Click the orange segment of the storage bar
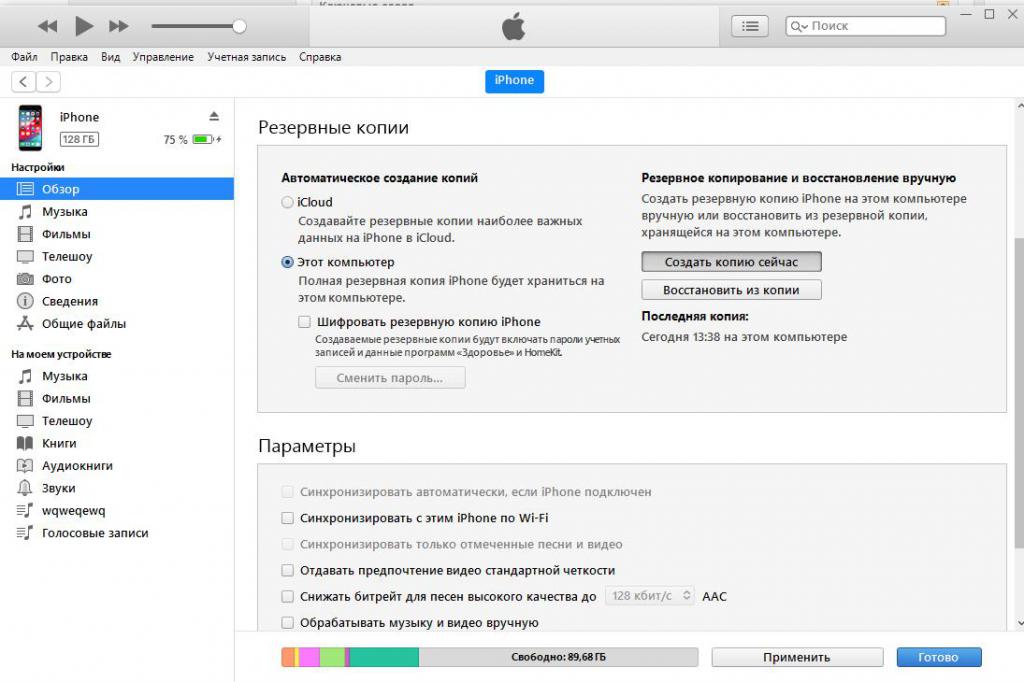 click(x=288, y=657)
